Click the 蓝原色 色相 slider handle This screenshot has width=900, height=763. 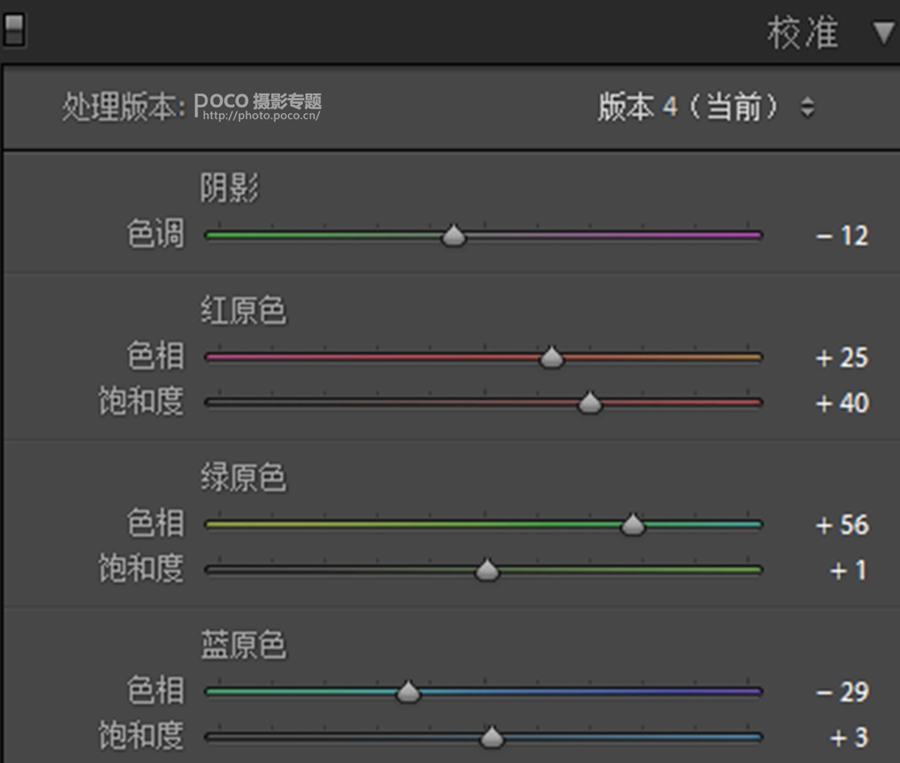408,692
